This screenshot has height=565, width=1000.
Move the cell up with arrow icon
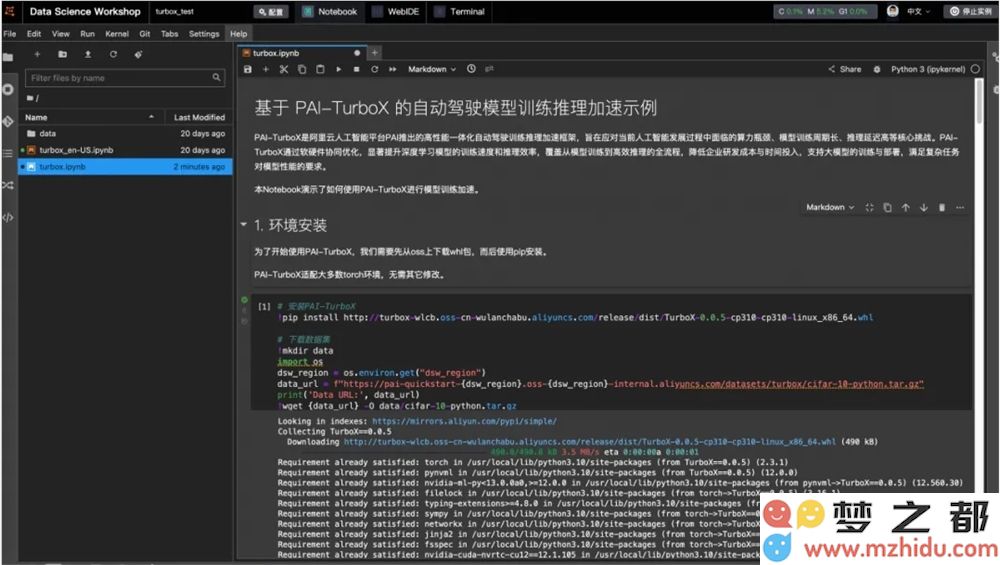point(906,207)
